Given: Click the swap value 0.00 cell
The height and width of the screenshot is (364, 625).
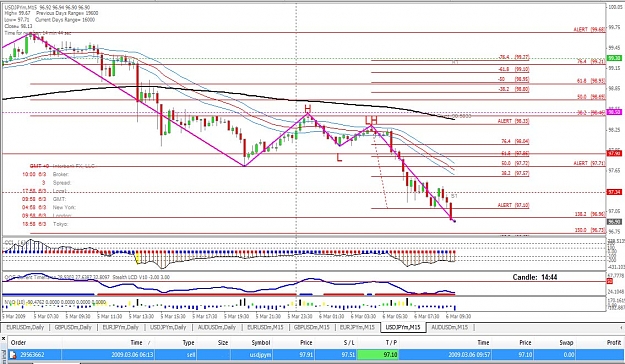Looking at the screenshot, I should 568,354.
